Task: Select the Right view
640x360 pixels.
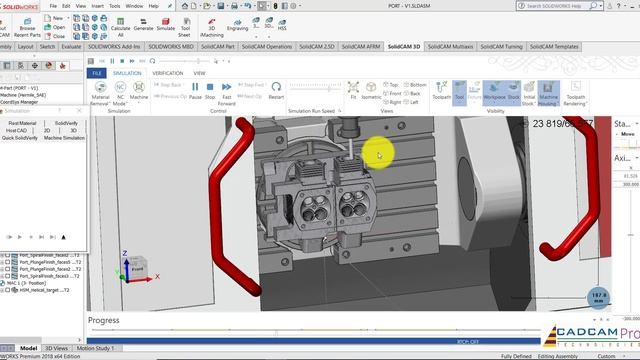Action: (392, 102)
